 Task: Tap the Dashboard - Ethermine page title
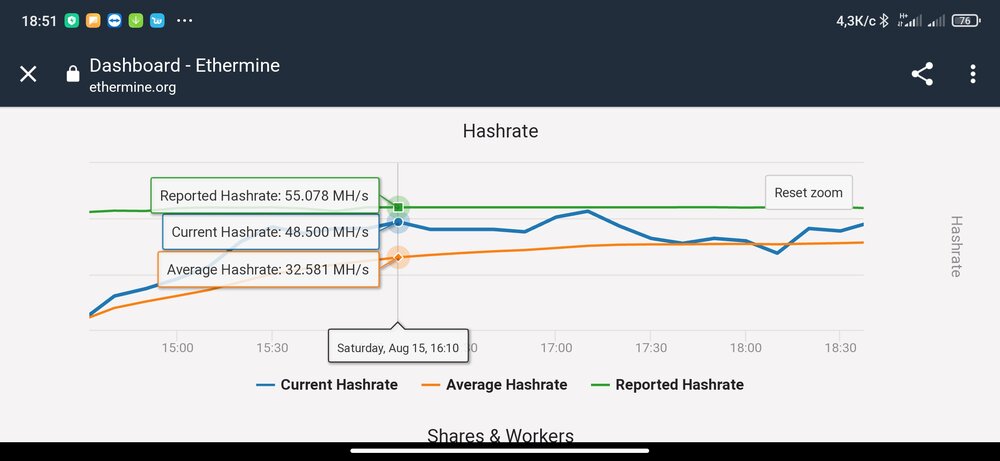[x=184, y=66]
